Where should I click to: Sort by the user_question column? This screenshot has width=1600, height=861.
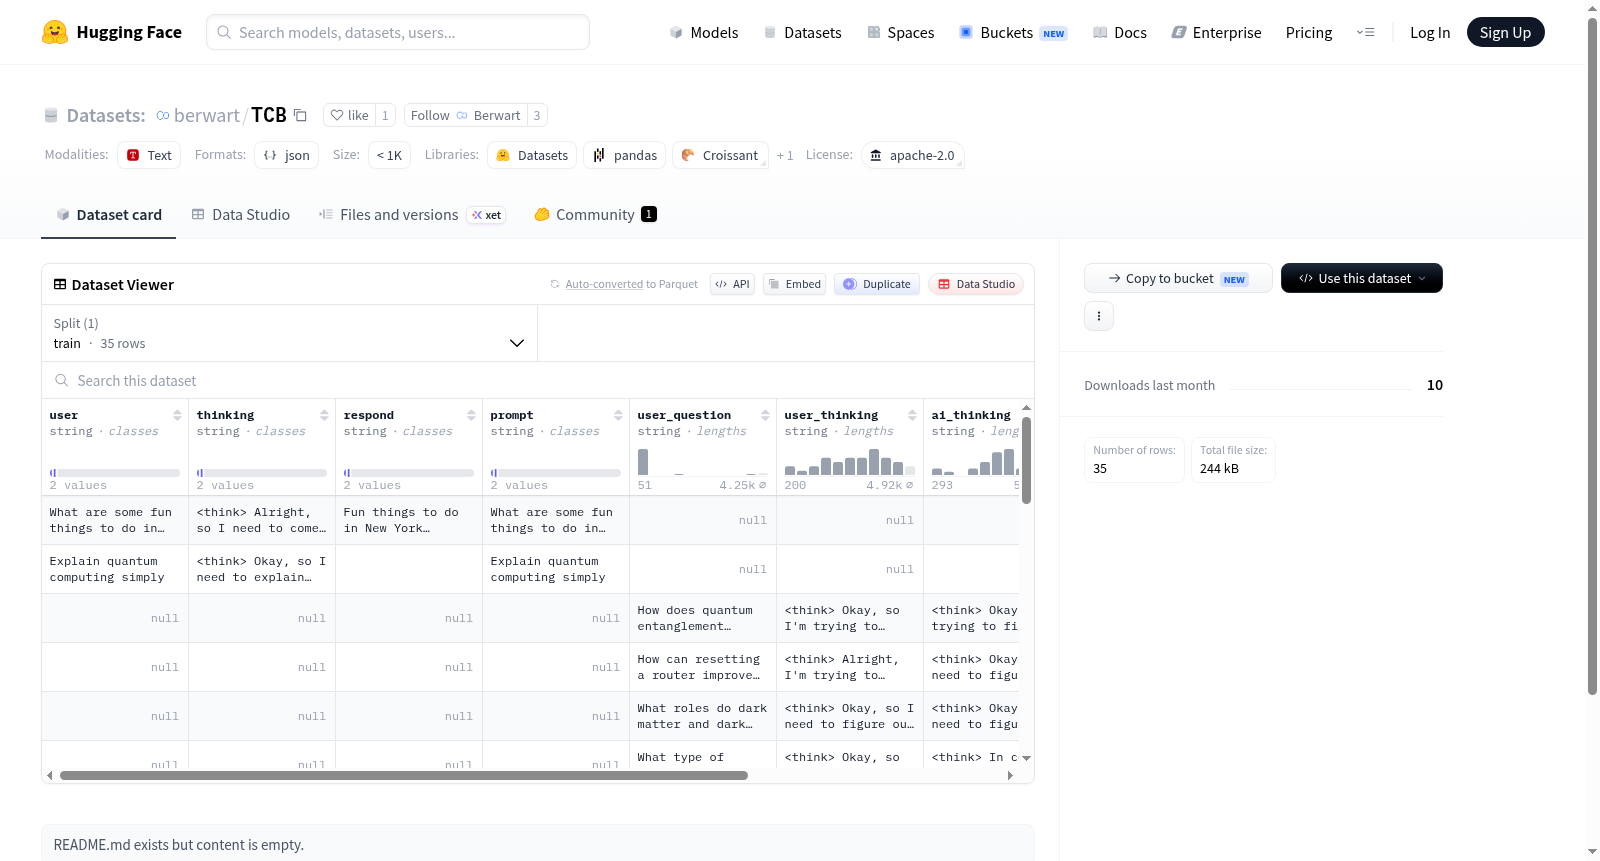[765, 415]
